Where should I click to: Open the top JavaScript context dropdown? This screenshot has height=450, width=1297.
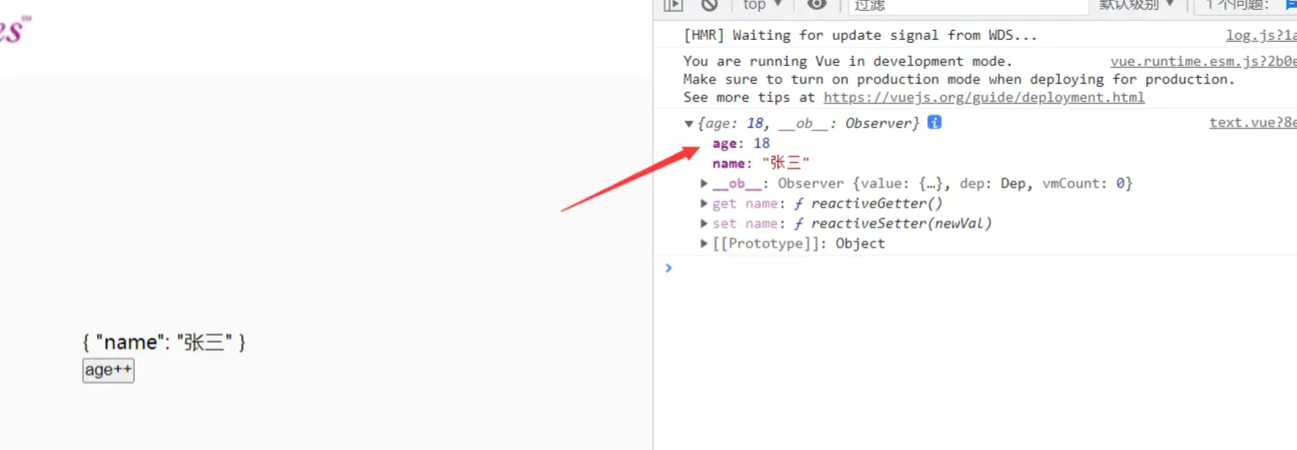pos(763,5)
